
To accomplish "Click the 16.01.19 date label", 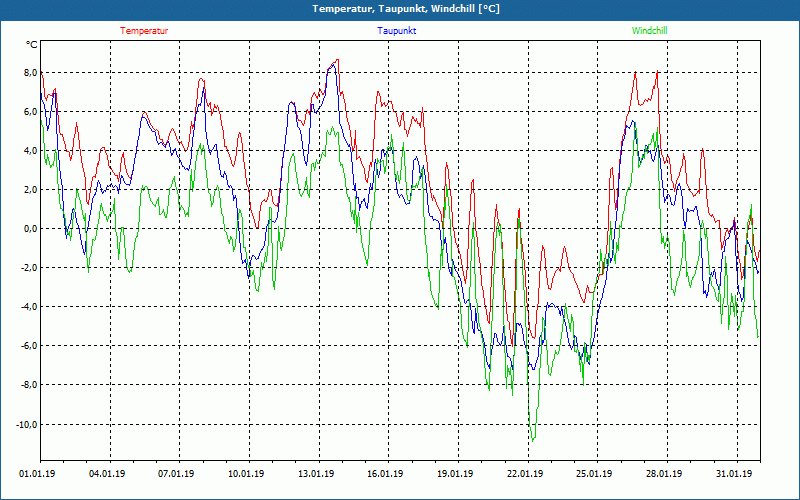I will click(x=385, y=474).
